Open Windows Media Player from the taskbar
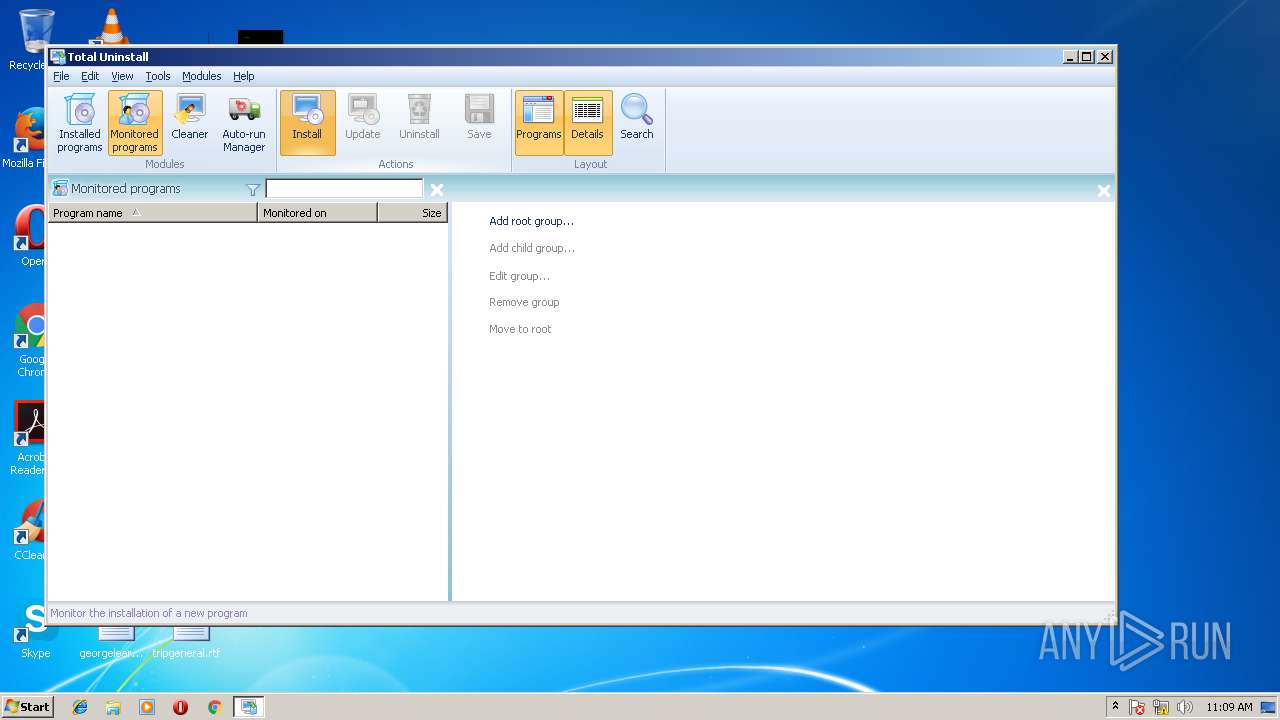The image size is (1280, 720). [x=147, y=707]
